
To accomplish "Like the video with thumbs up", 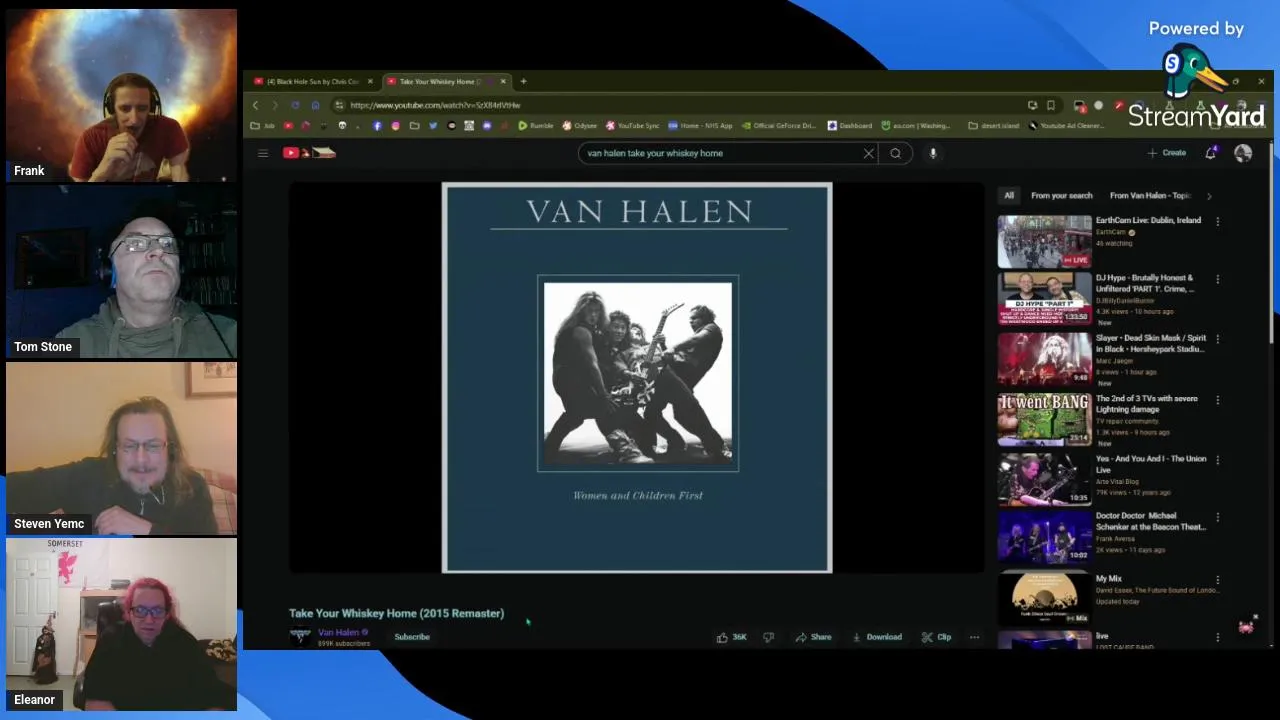I will [731, 637].
